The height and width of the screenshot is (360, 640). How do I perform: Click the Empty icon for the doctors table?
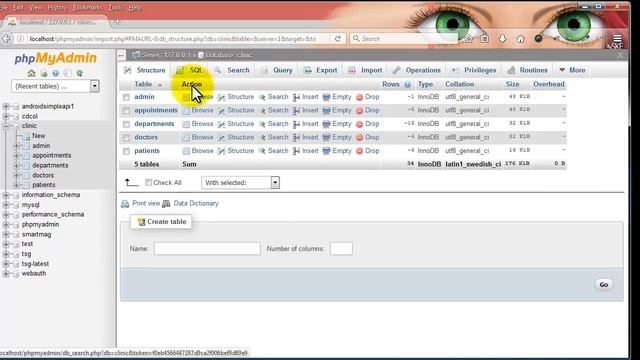coord(326,137)
